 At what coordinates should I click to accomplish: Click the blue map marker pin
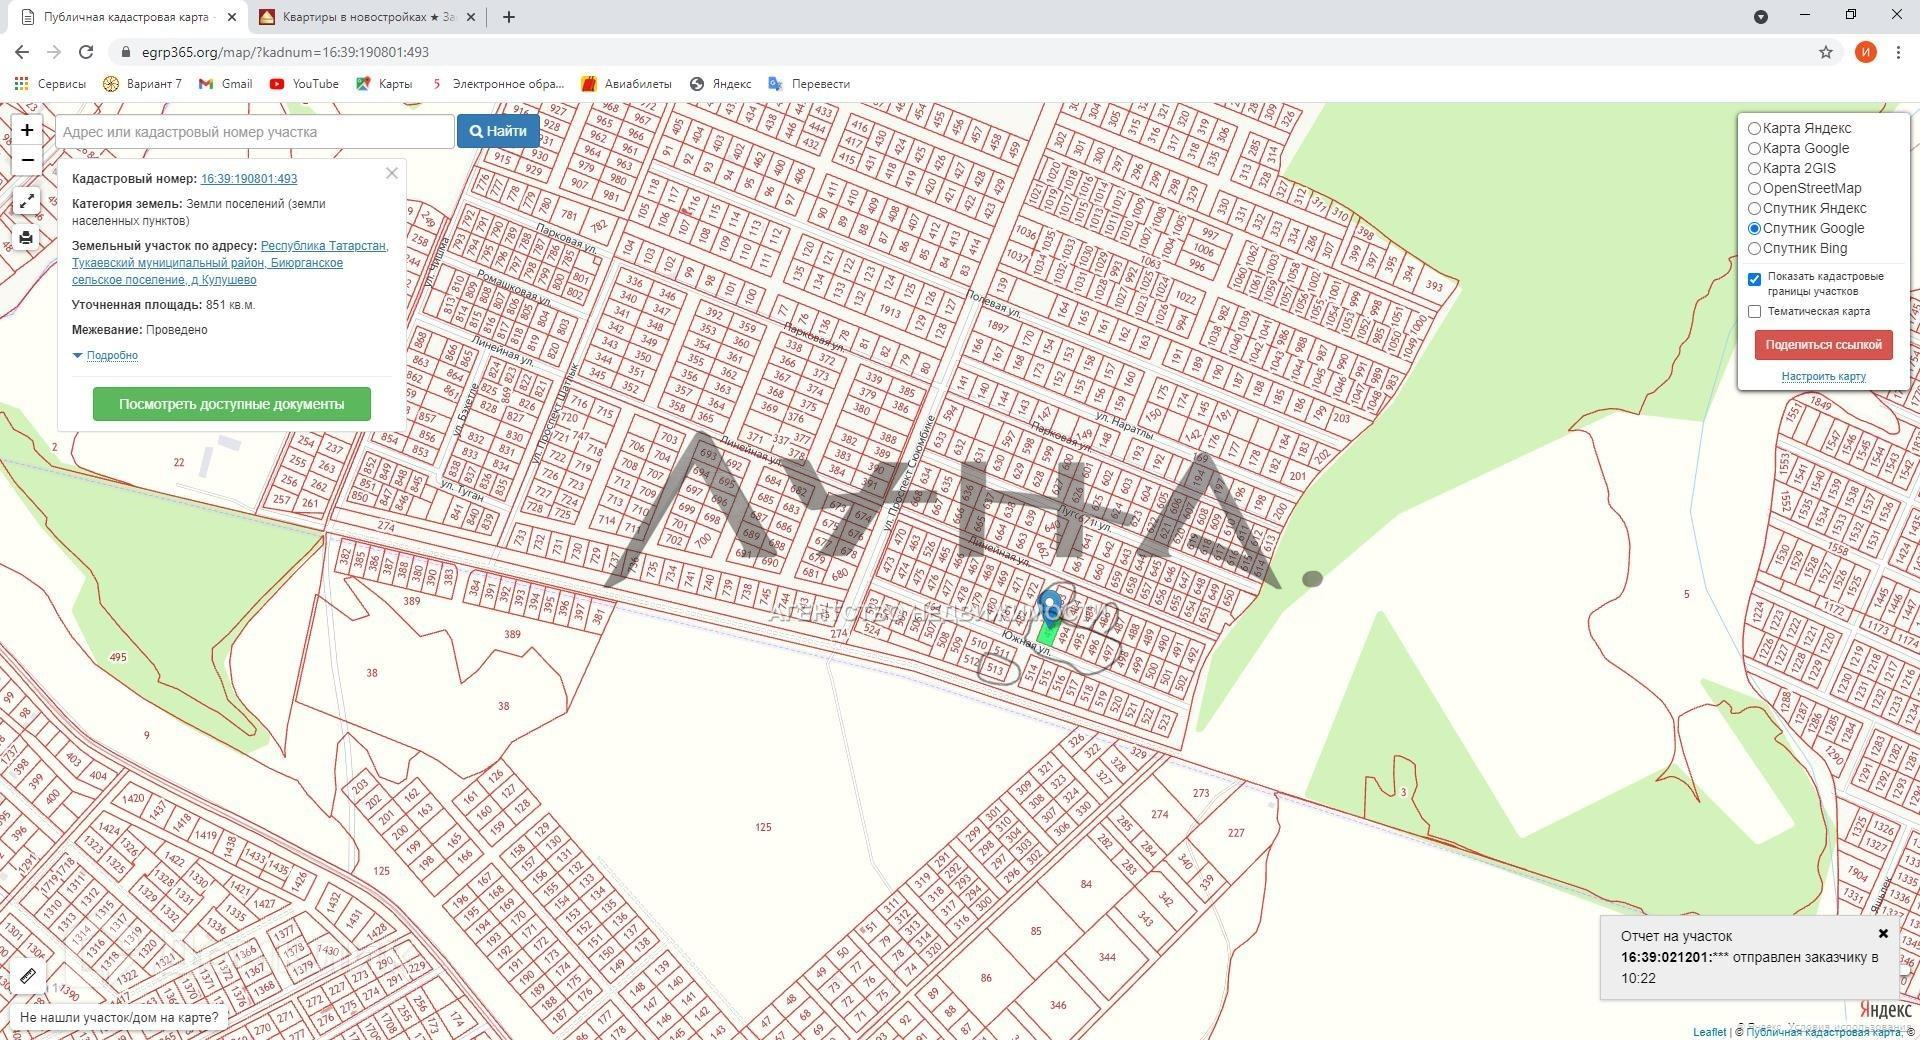click(x=1049, y=606)
